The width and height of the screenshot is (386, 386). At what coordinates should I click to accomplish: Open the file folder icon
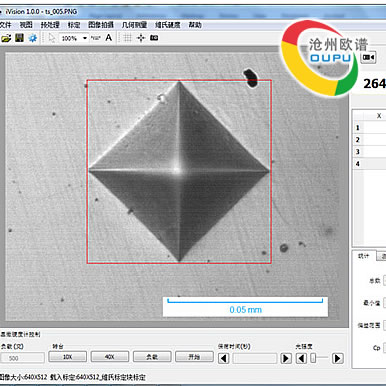[6, 38]
